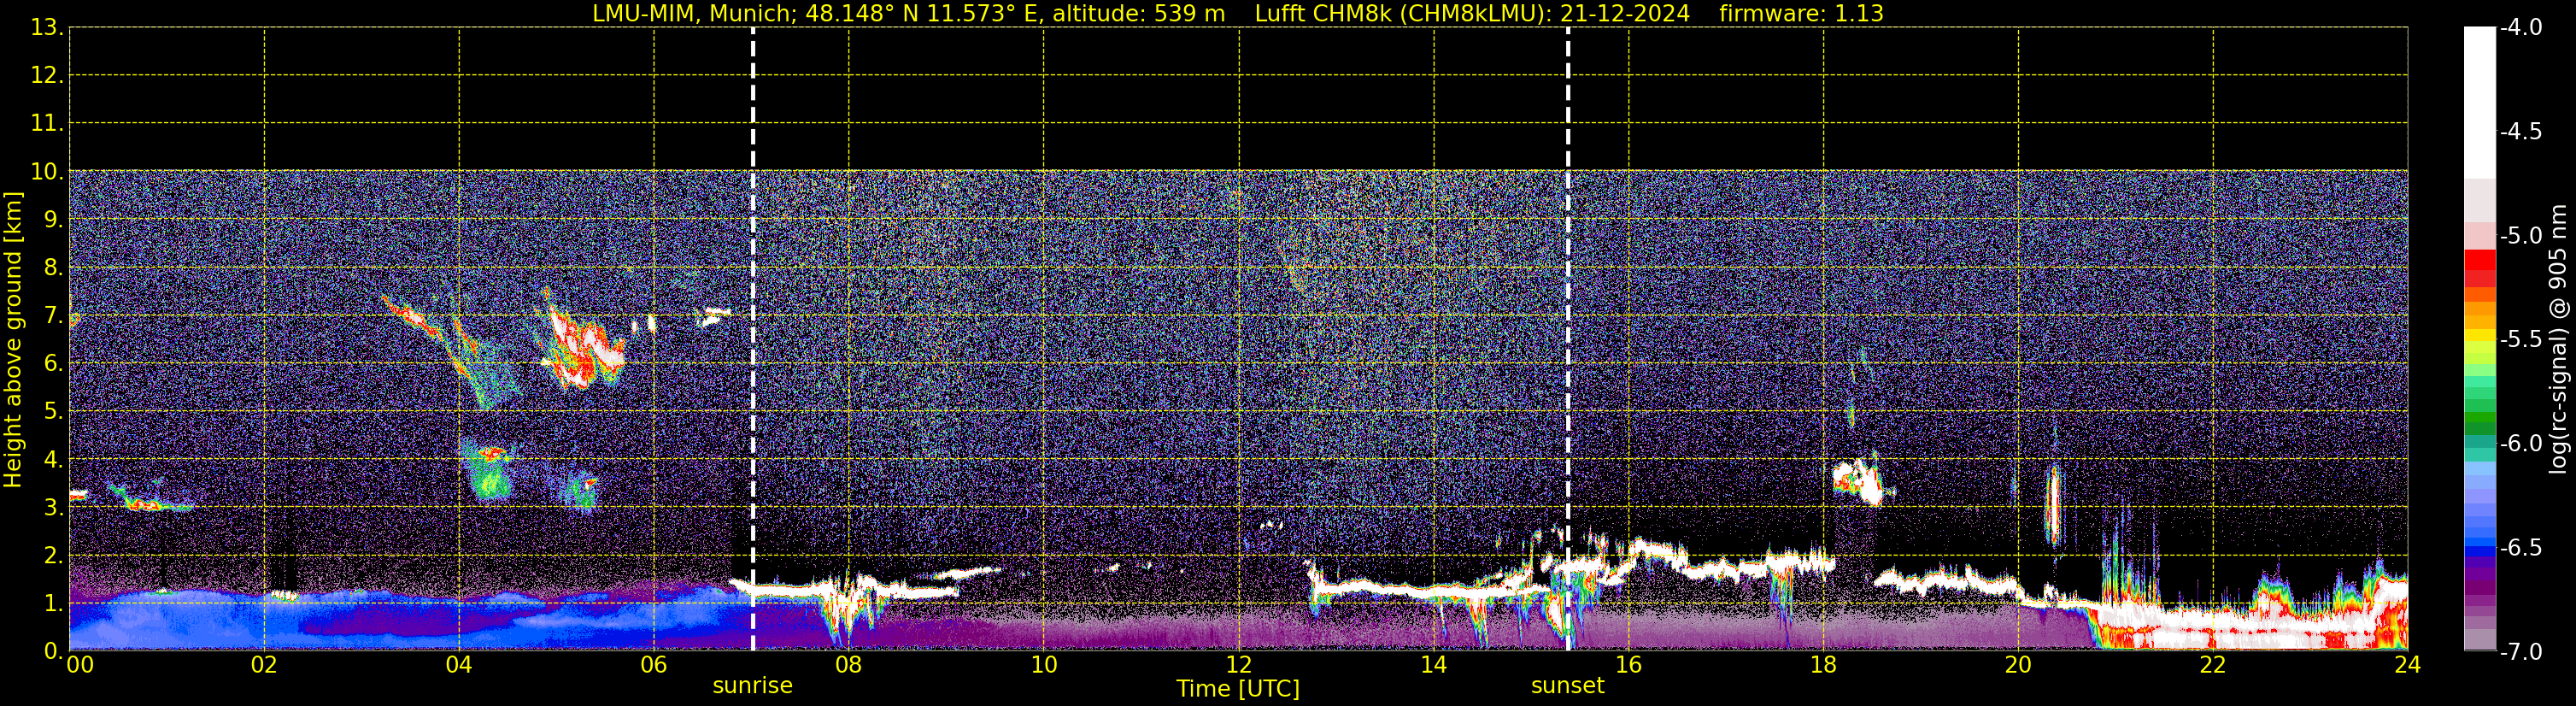This screenshot has height=706, width=2576.
Task: Click the plot title text at the top
Action: [x=1238, y=13]
